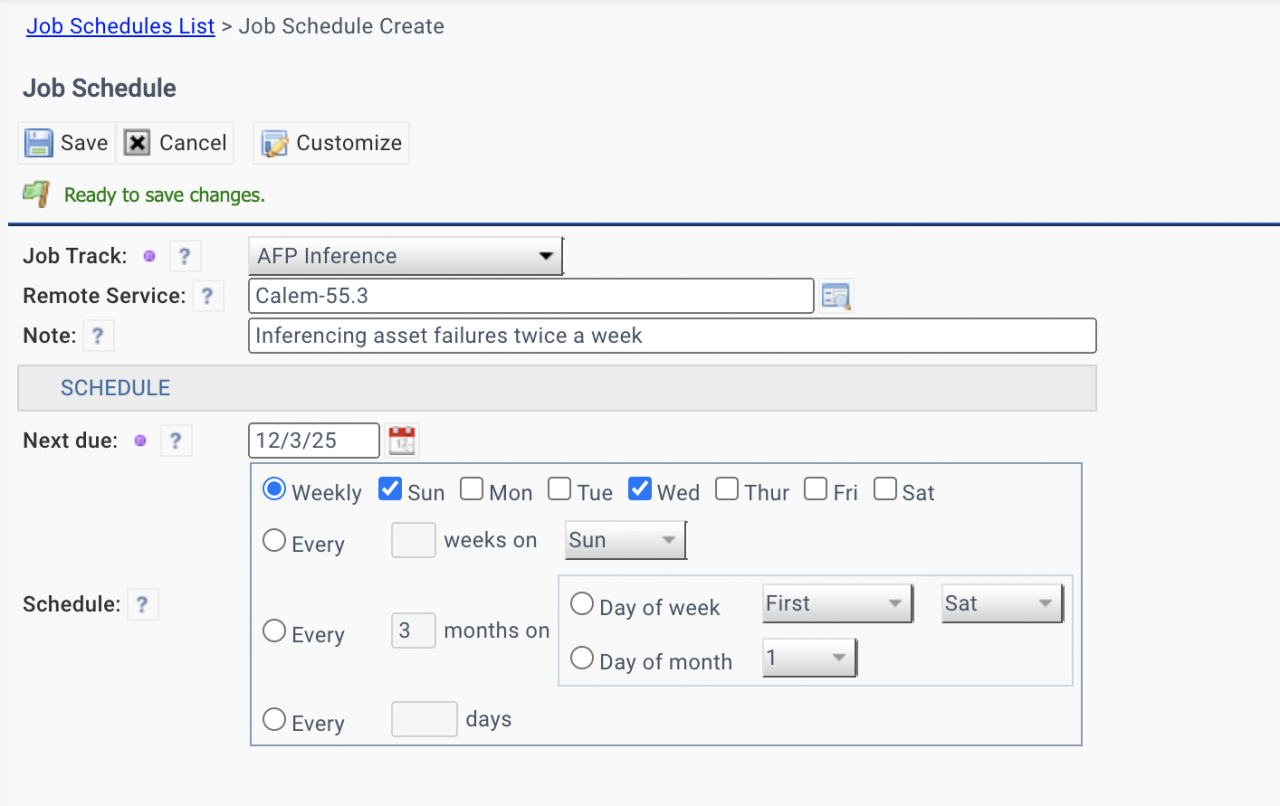Click the Save disk icon
Viewport: 1280px width, 806px height.
(39, 143)
